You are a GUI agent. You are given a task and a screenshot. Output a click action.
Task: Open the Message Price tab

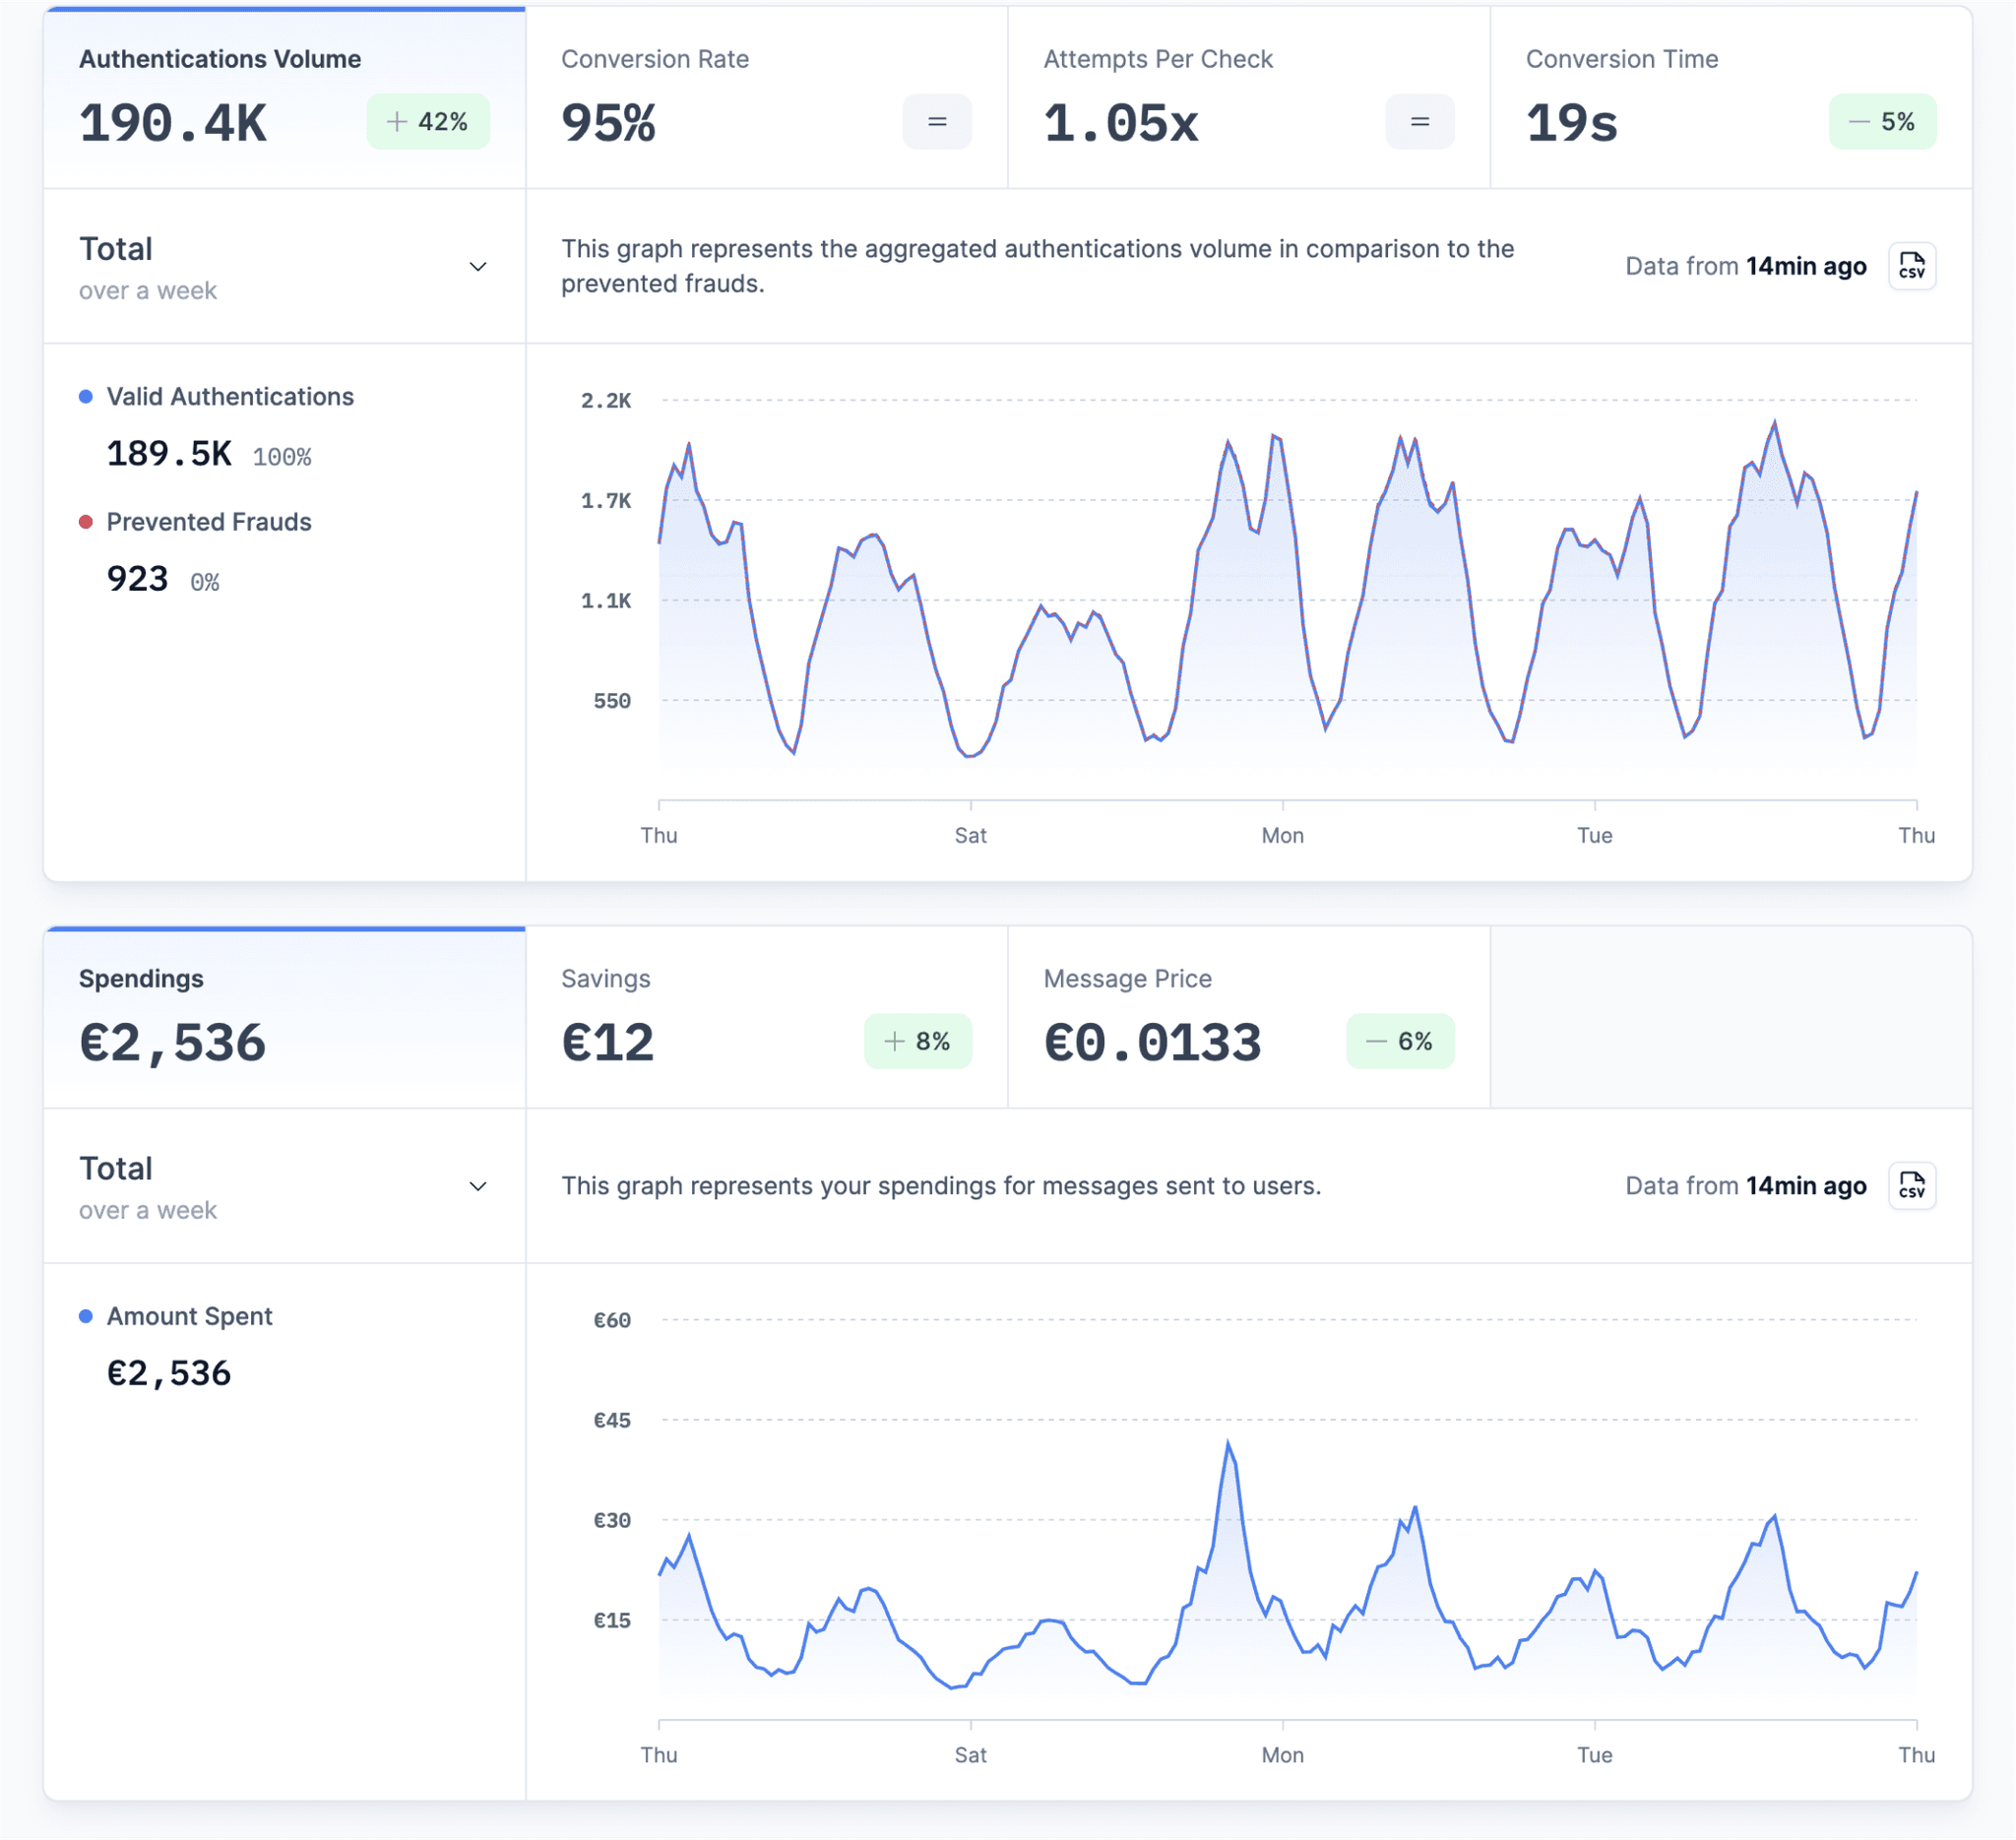click(1248, 1018)
